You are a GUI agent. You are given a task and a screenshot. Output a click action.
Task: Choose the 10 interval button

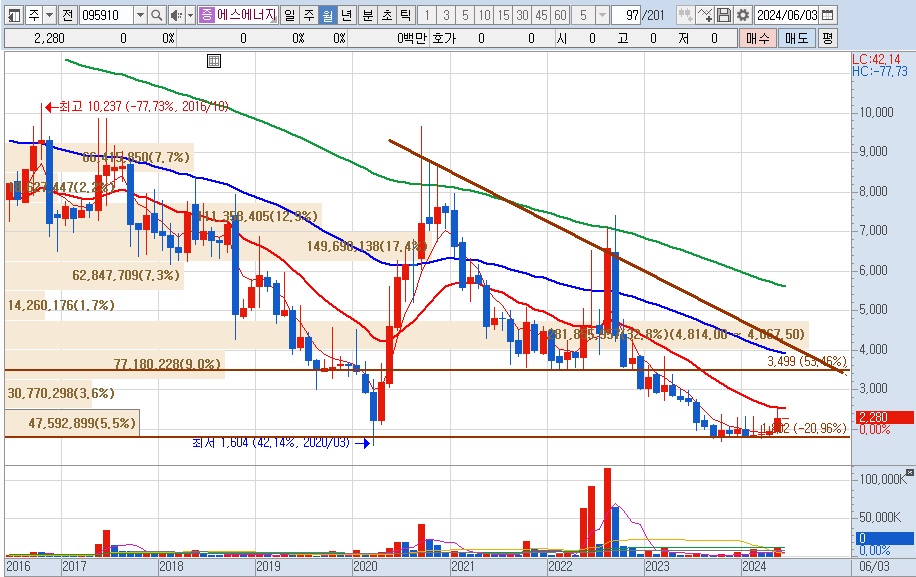click(484, 15)
